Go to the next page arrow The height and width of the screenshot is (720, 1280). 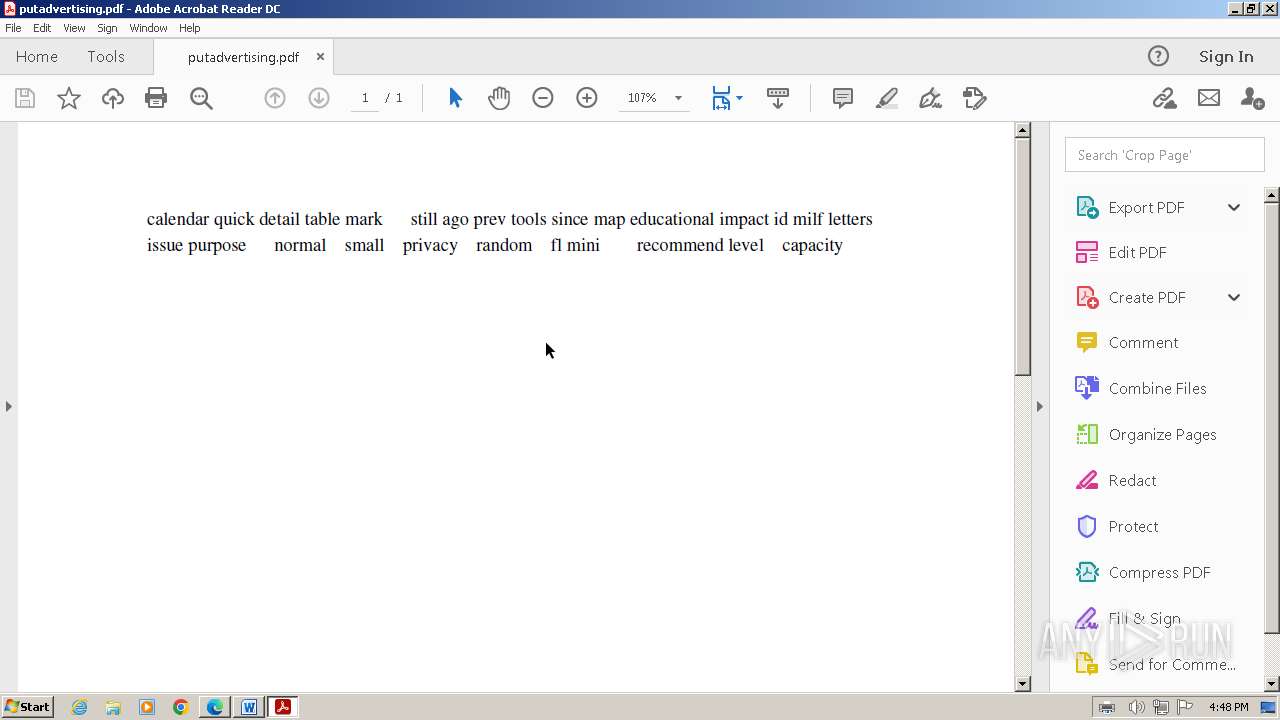point(319,98)
